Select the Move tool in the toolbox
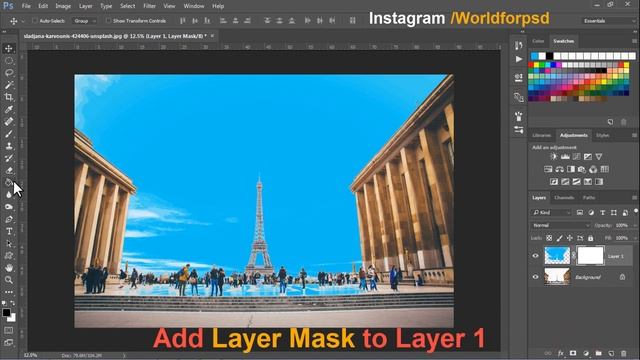The height and width of the screenshot is (360, 640). coord(9,49)
